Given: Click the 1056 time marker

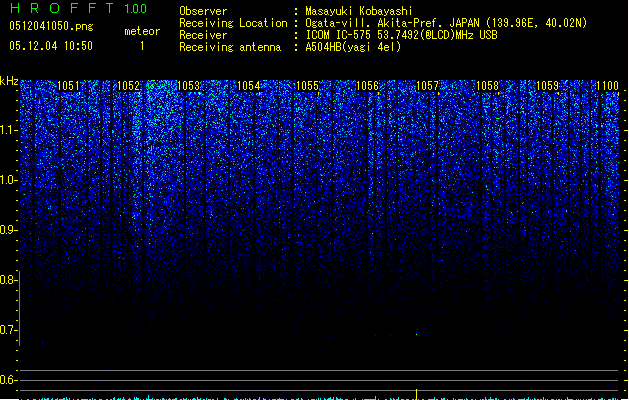Looking at the screenshot, I should (367, 86).
